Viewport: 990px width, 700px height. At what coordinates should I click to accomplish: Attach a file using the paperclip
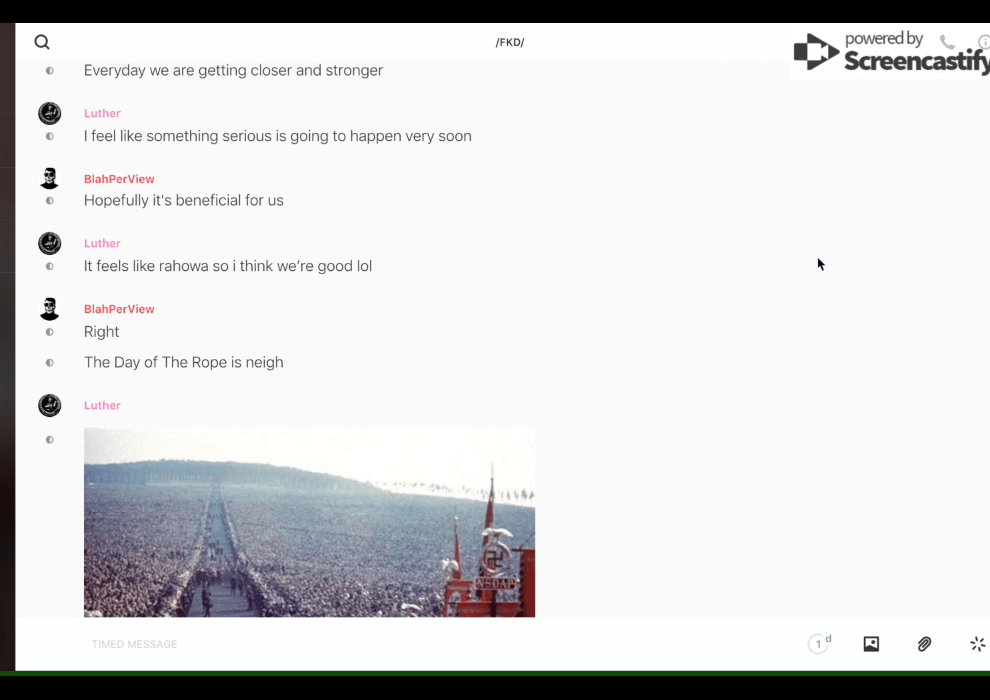pyautogui.click(x=924, y=644)
